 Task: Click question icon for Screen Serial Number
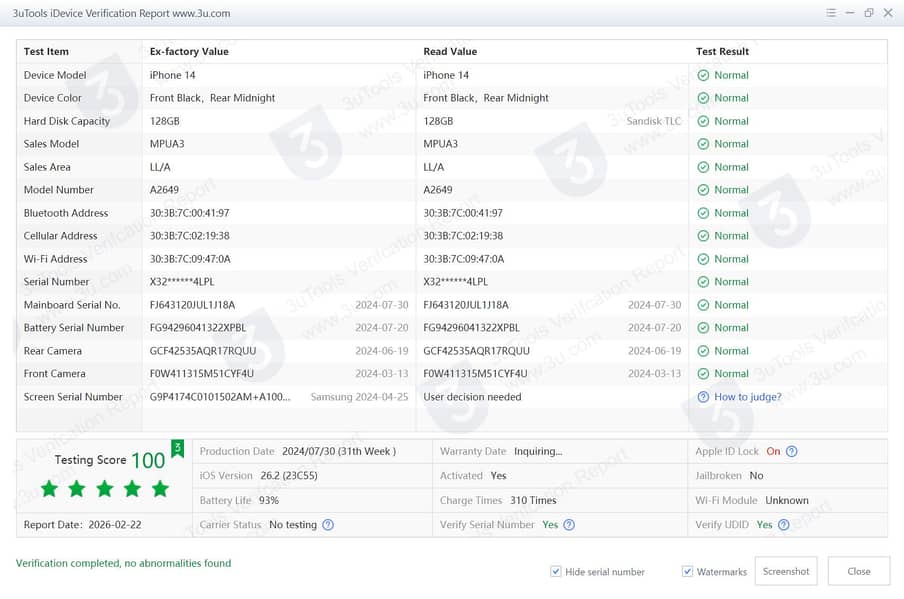coord(703,397)
